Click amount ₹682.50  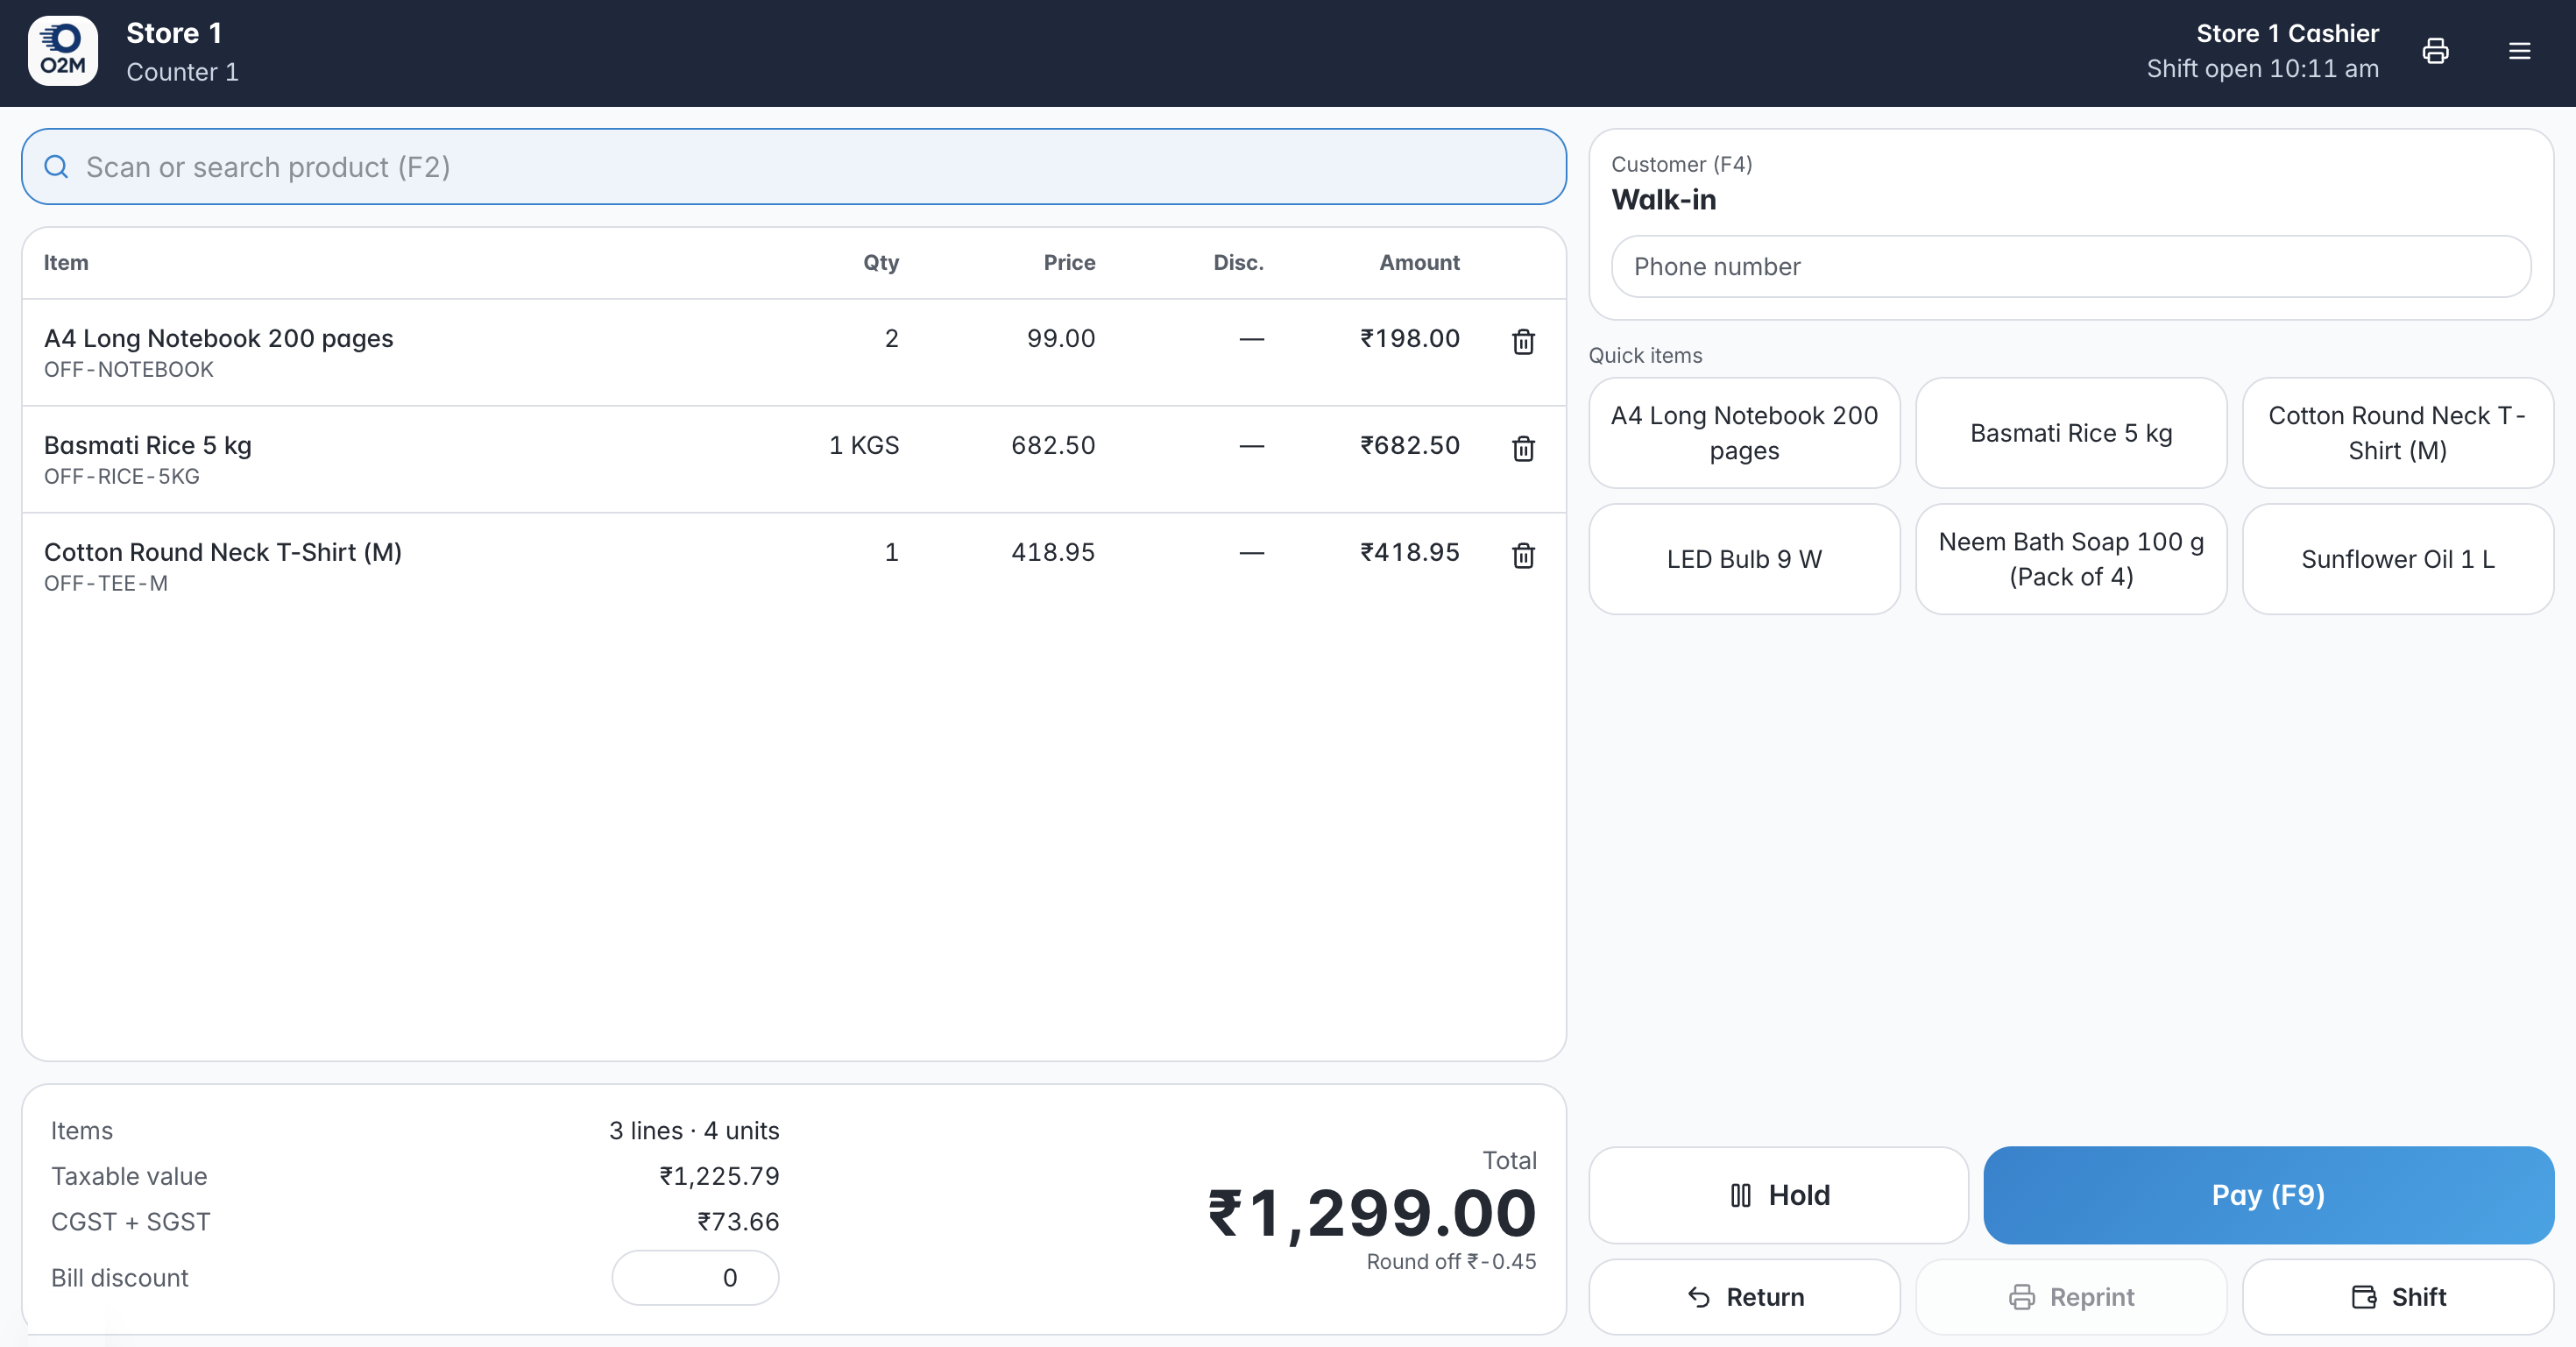point(1409,446)
